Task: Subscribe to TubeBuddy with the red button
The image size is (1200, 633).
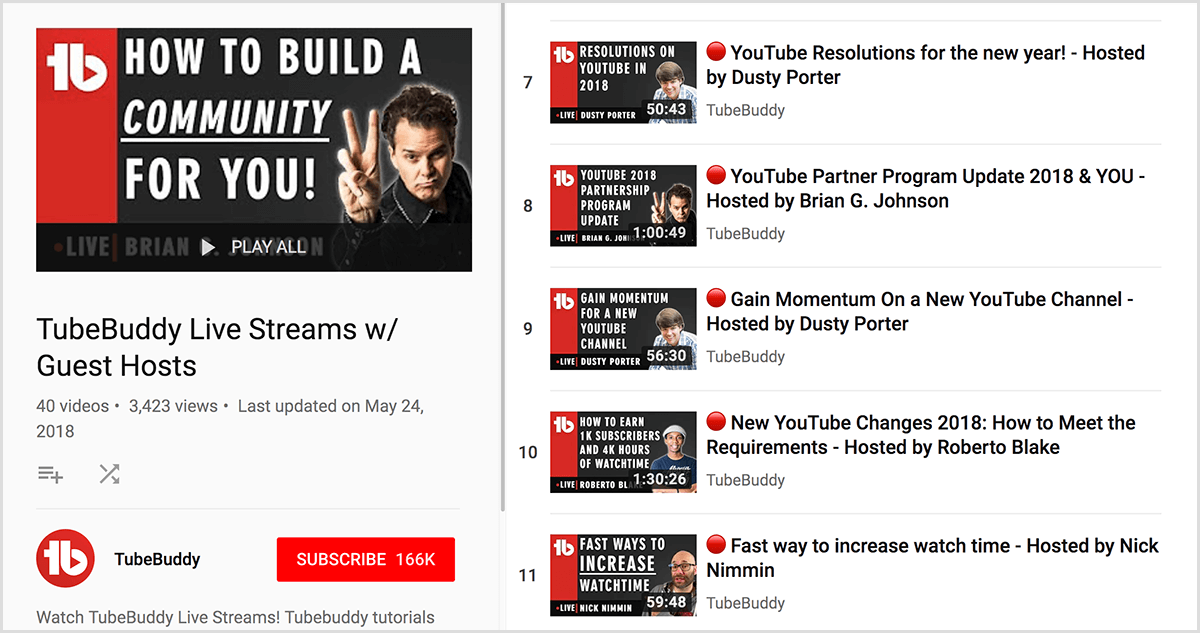Action: [366, 559]
